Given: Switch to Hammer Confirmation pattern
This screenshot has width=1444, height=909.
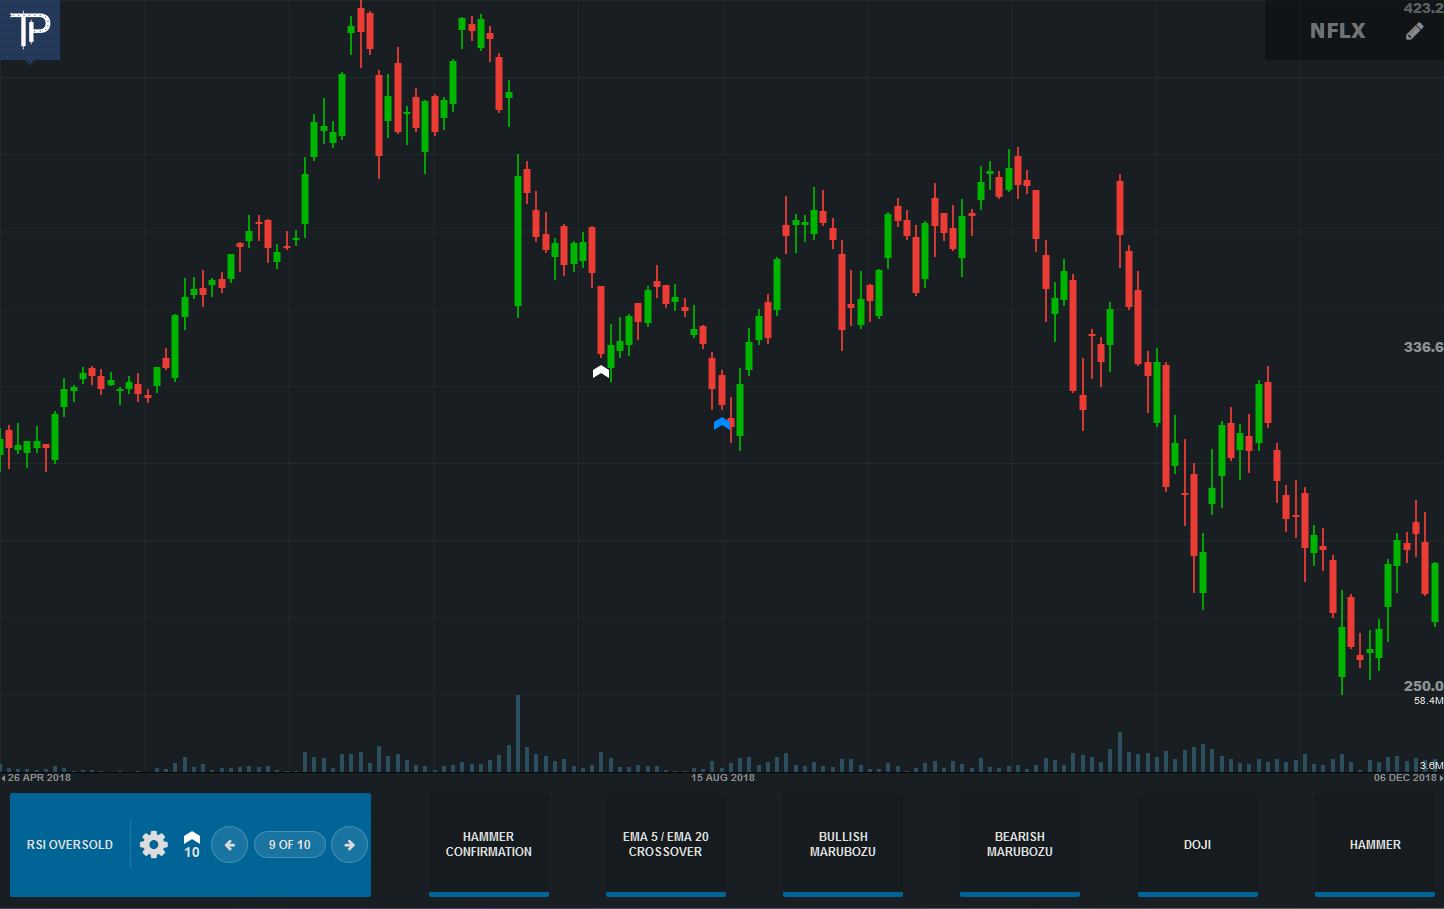Looking at the screenshot, I should click(489, 845).
